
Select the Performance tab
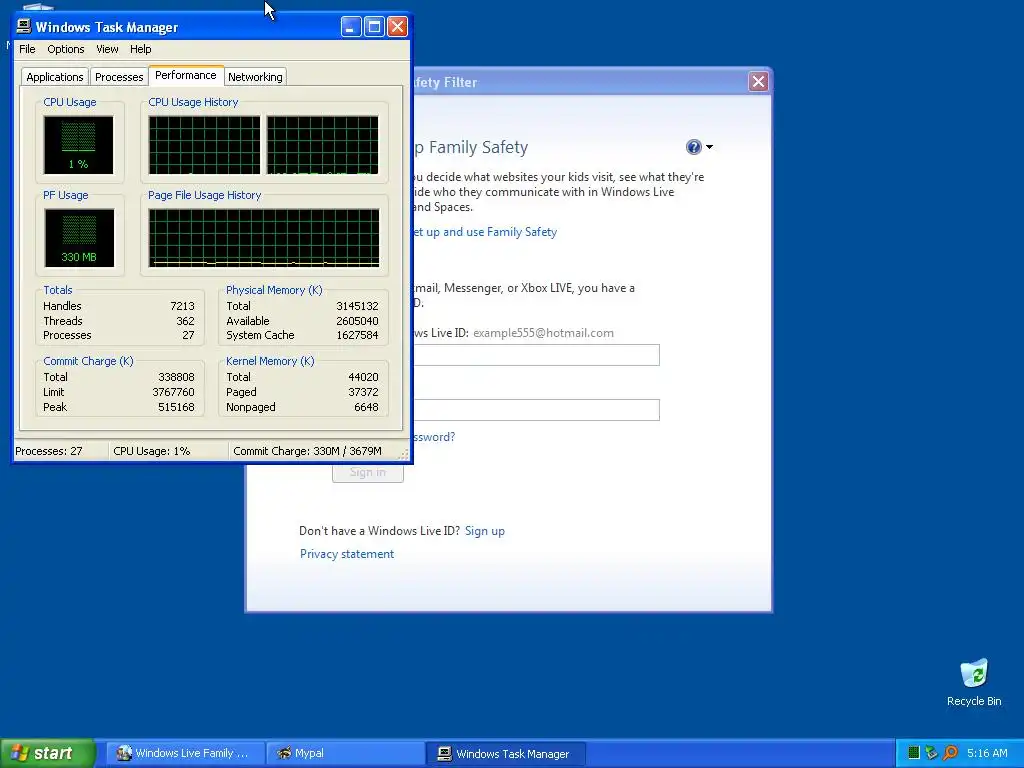click(x=186, y=75)
